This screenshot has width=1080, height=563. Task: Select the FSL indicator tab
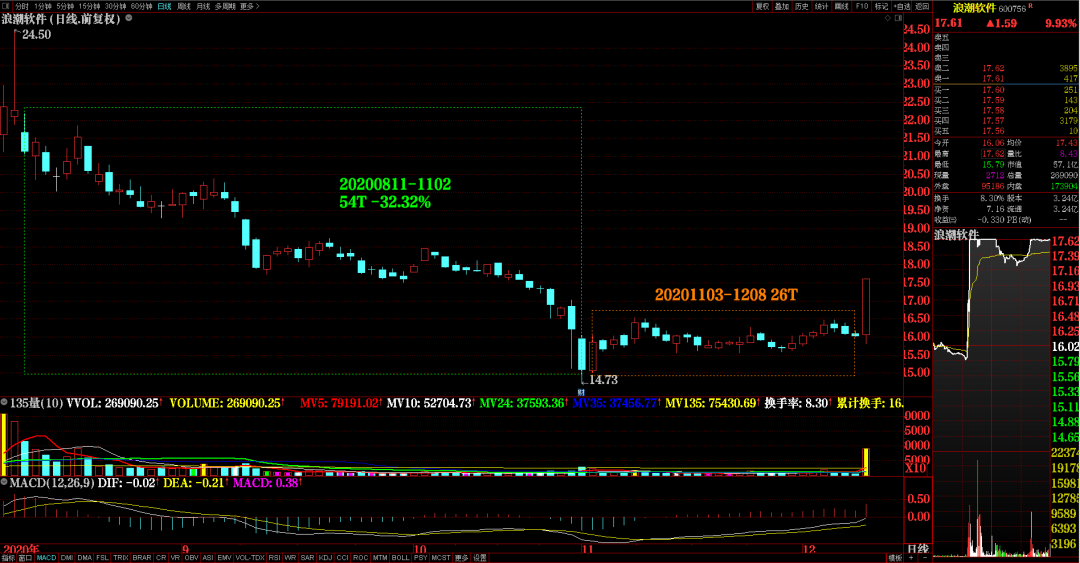pos(103,557)
